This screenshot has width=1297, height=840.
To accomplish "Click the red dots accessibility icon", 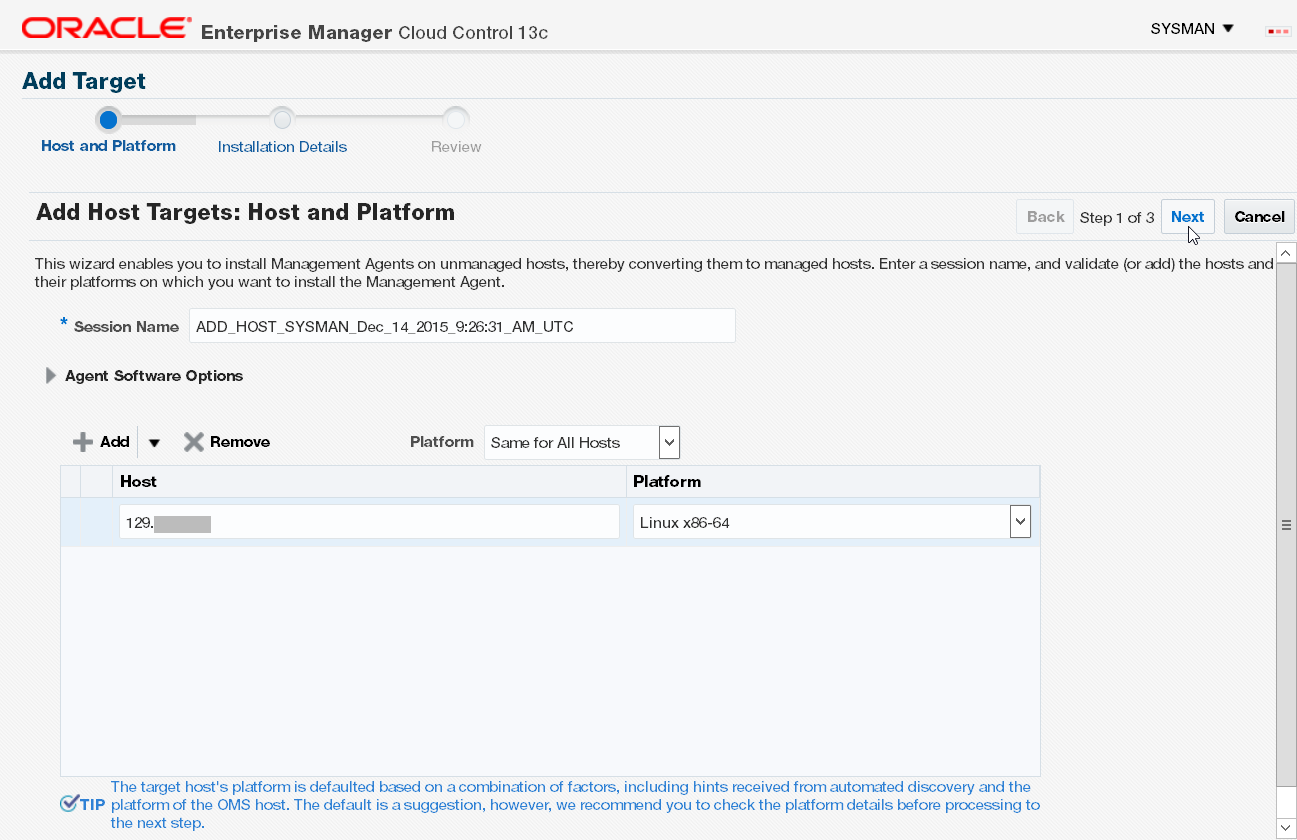I will tap(1278, 31).
